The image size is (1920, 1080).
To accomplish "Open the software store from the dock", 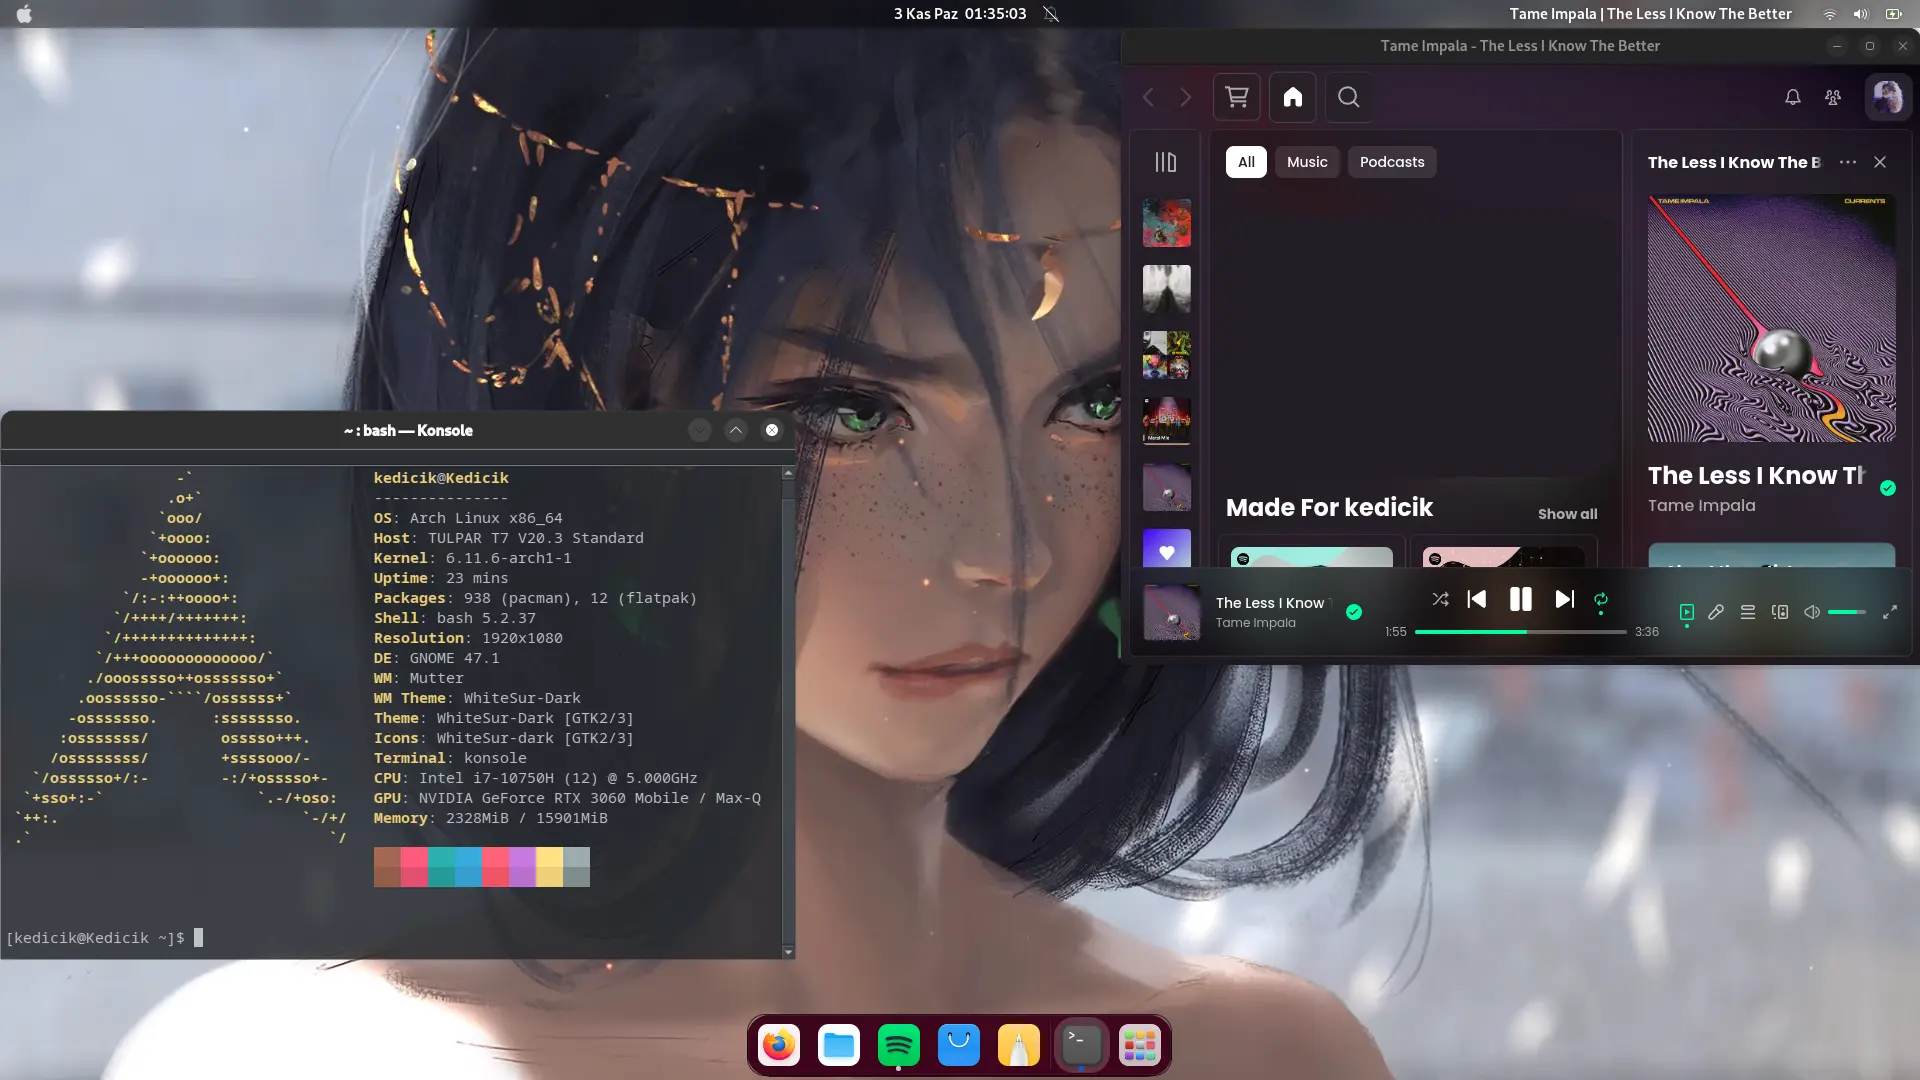I will [959, 1046].
